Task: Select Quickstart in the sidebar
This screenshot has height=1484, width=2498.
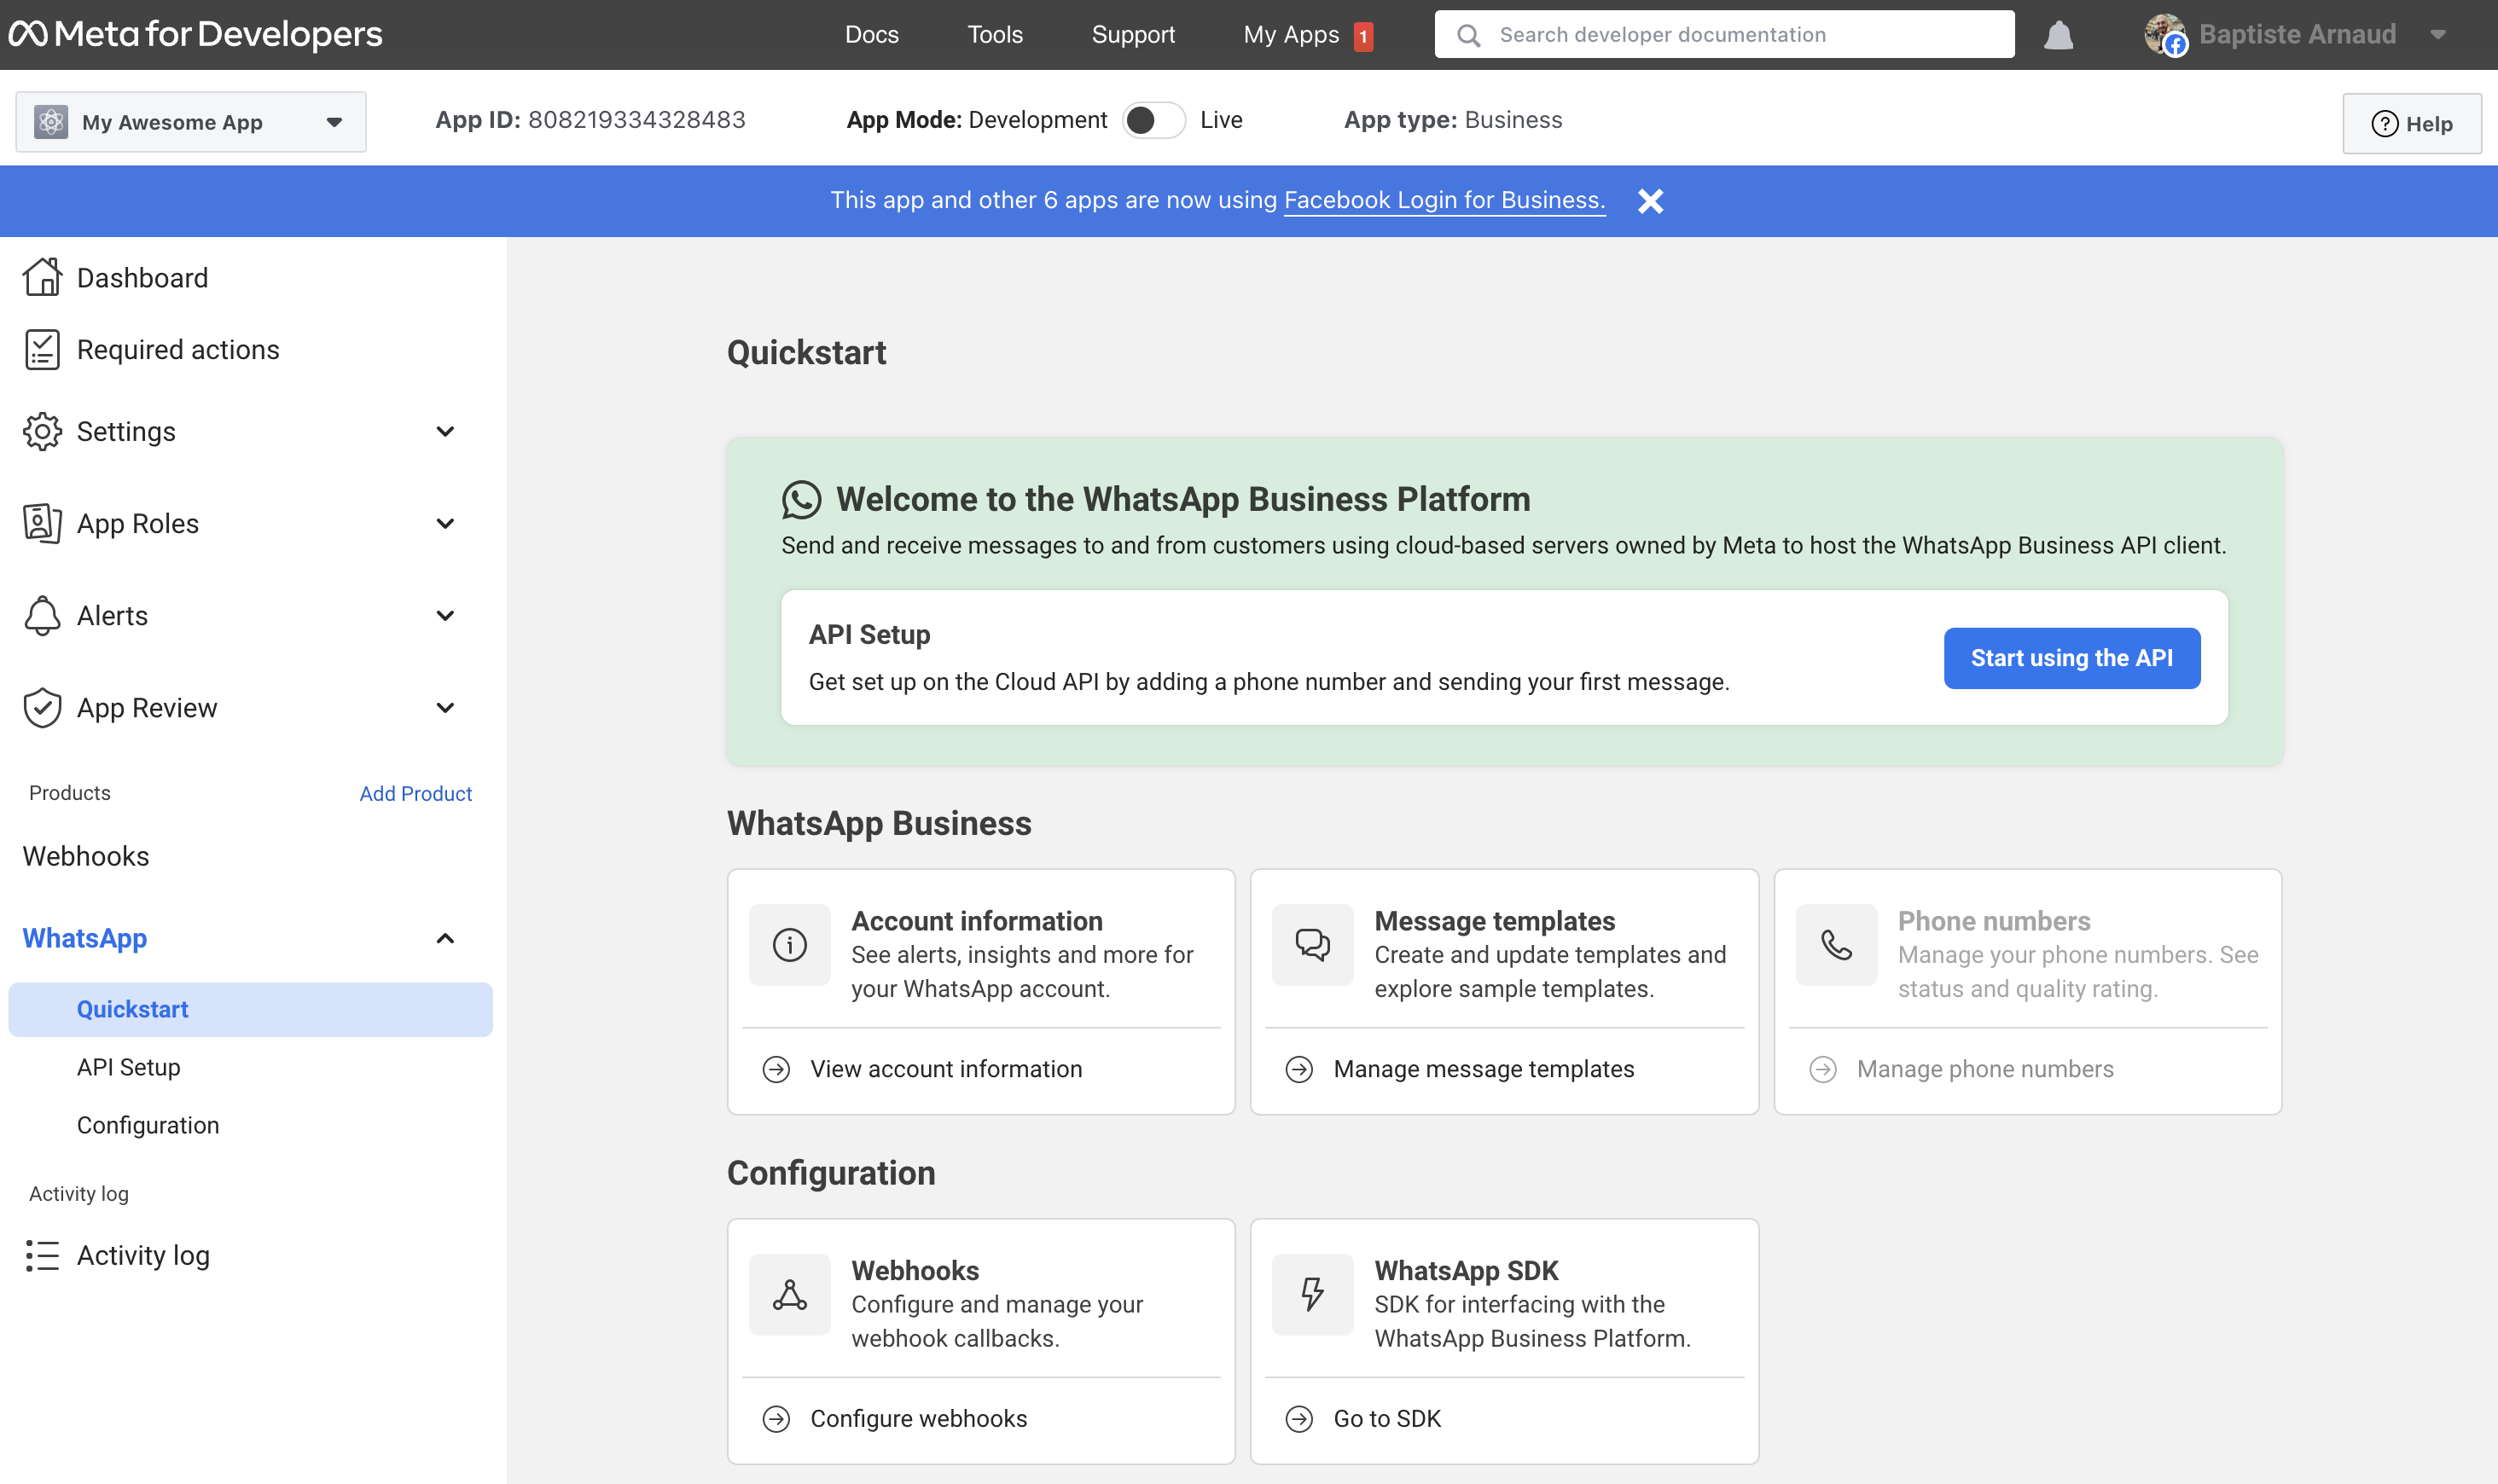Action: pos(250,1009)
